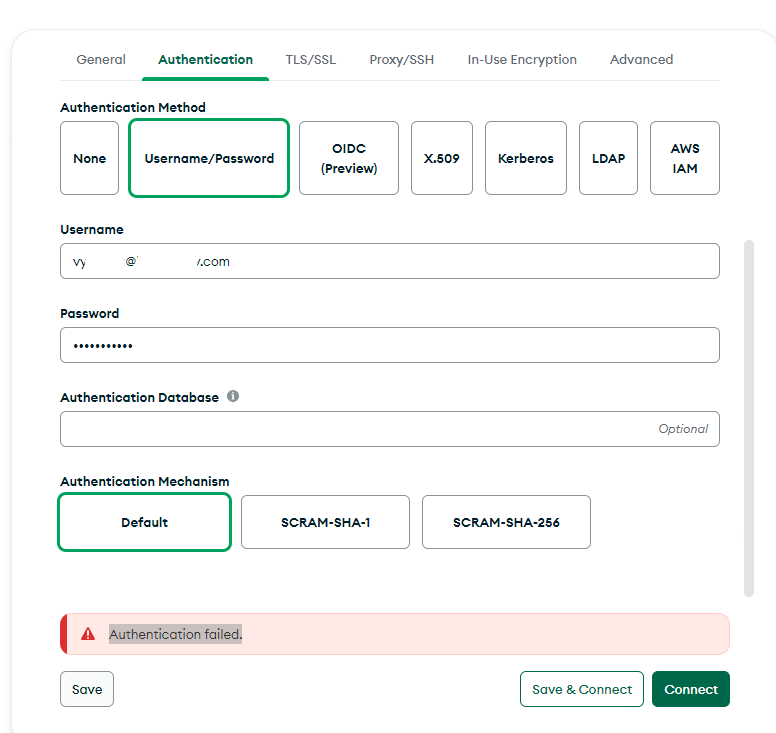776x733 pixels.
Task: Choose Kerberos authentication method
Action: point(526,158)
